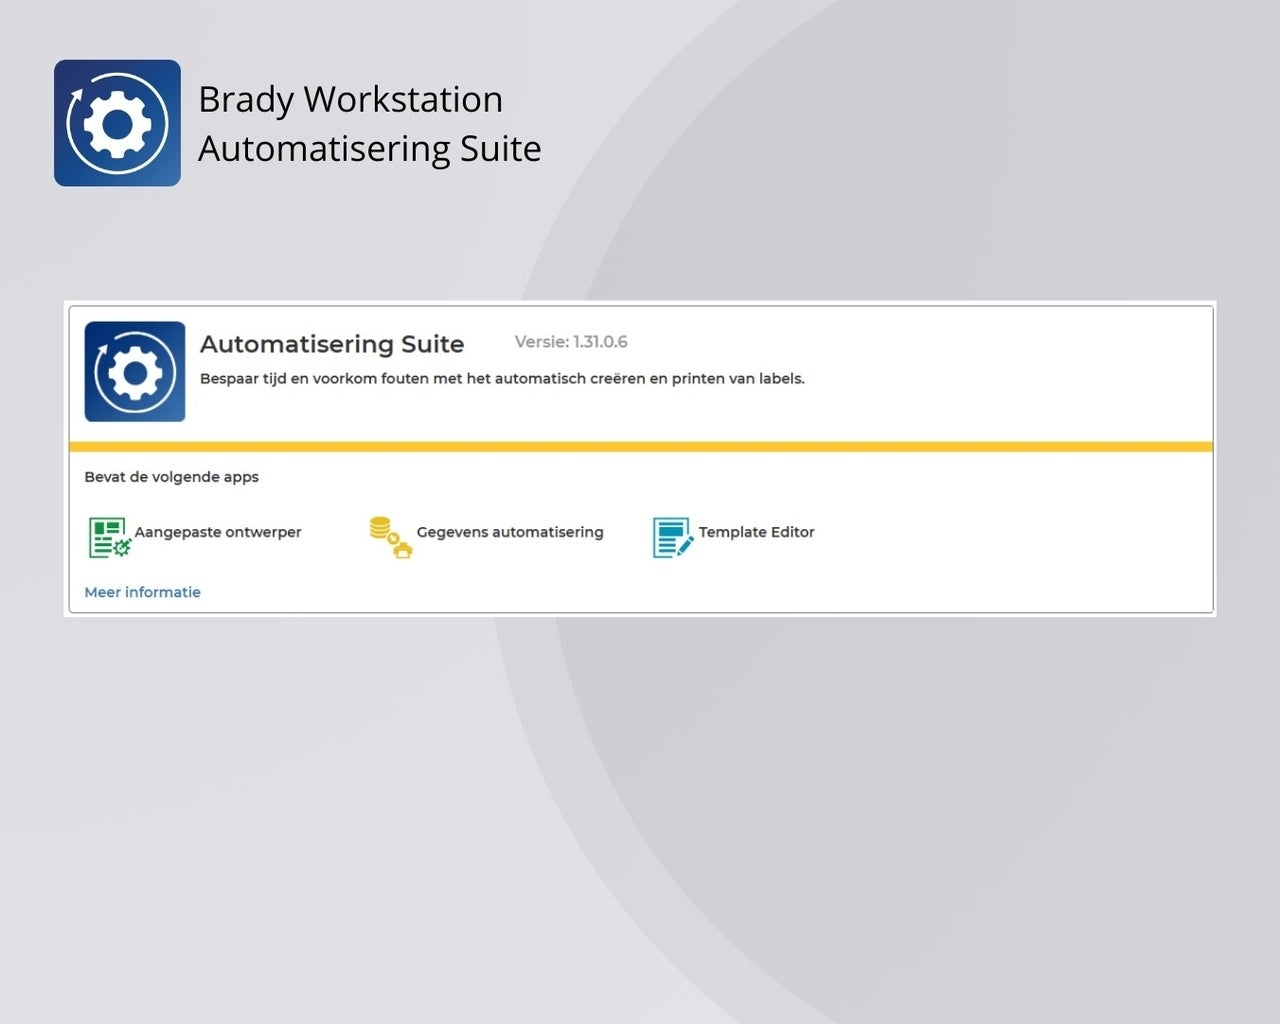The image size is (1280, 1024).
Task: Launch the Template Editor pencil icon
Action: pos(672,537)
